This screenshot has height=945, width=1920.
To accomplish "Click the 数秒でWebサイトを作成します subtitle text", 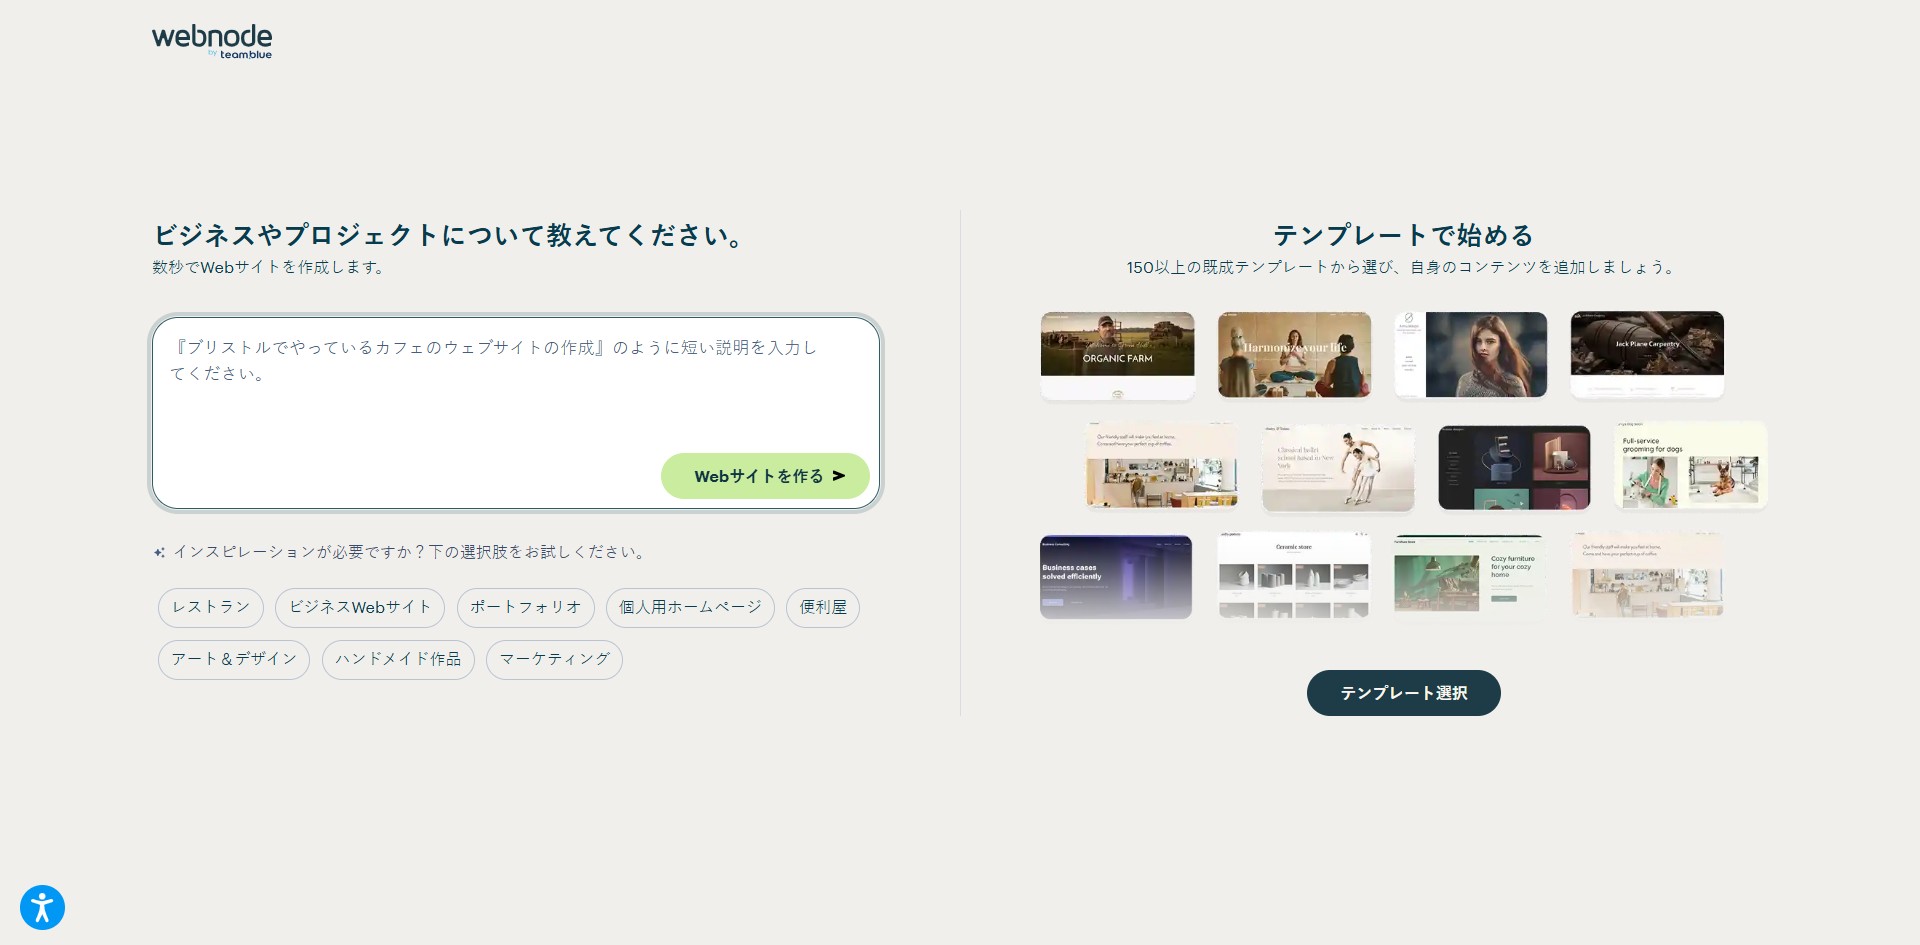I will (x=269, y=267).
